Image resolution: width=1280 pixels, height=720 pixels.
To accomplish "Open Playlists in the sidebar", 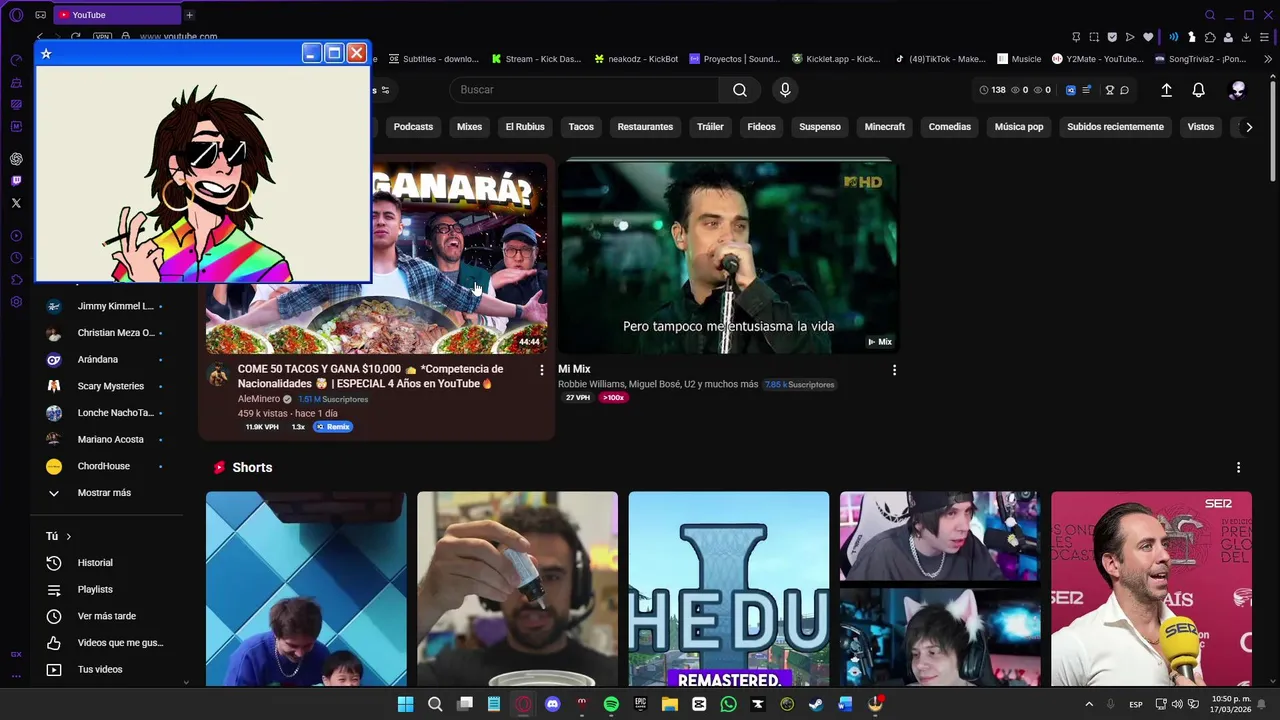I will [95, 590].
